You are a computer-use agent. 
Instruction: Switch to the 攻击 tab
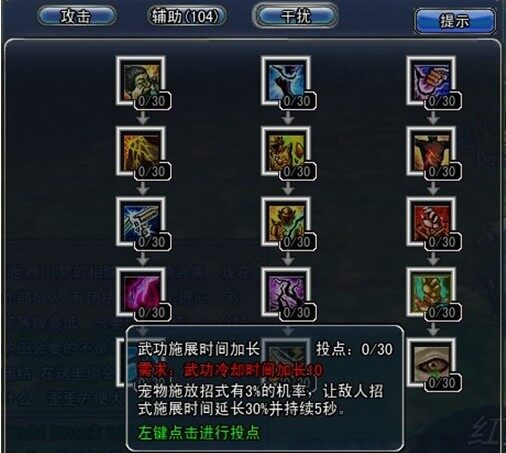click(x=77, y=16)
